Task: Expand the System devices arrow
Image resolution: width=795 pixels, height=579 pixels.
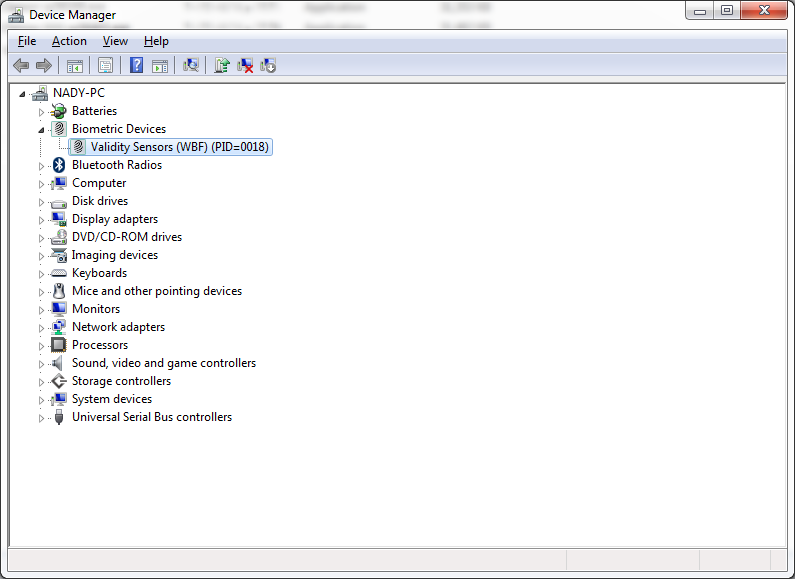Action: point(41,400)
